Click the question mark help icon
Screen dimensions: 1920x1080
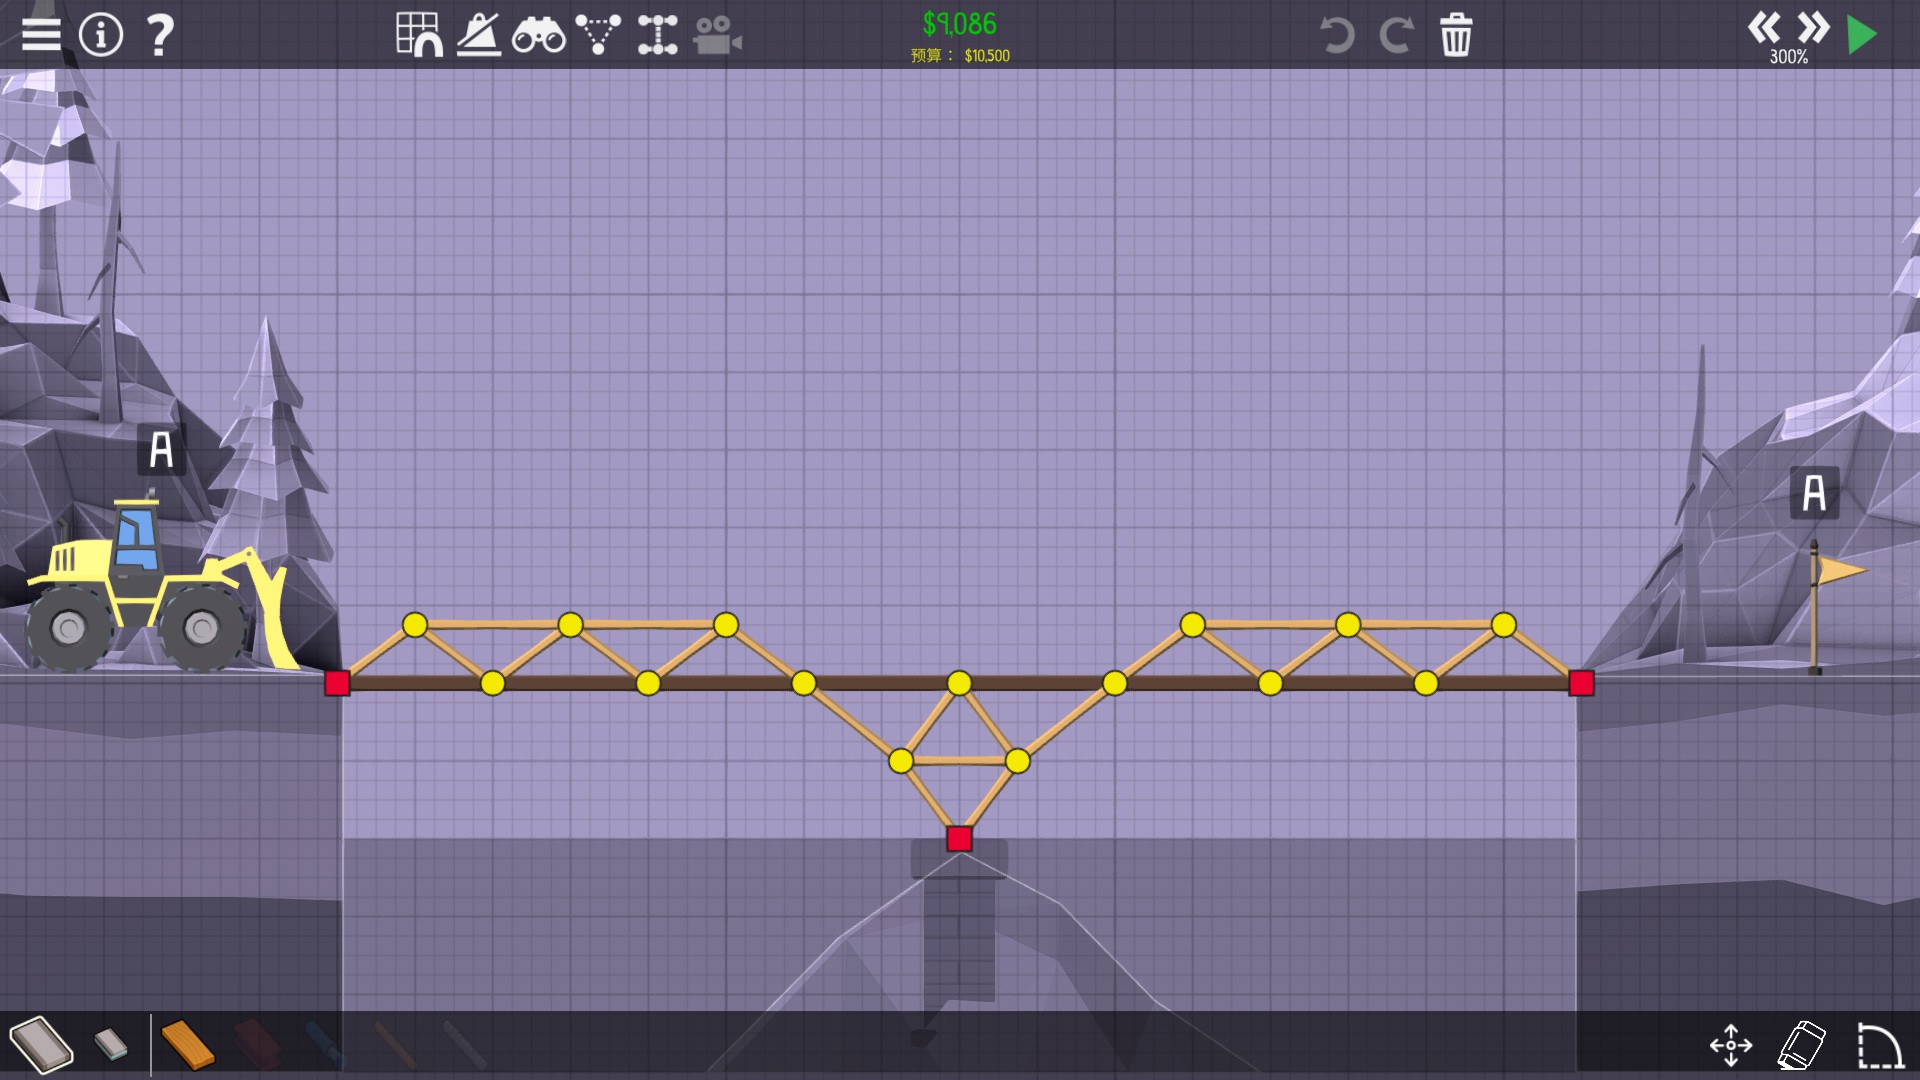[160, 35]
